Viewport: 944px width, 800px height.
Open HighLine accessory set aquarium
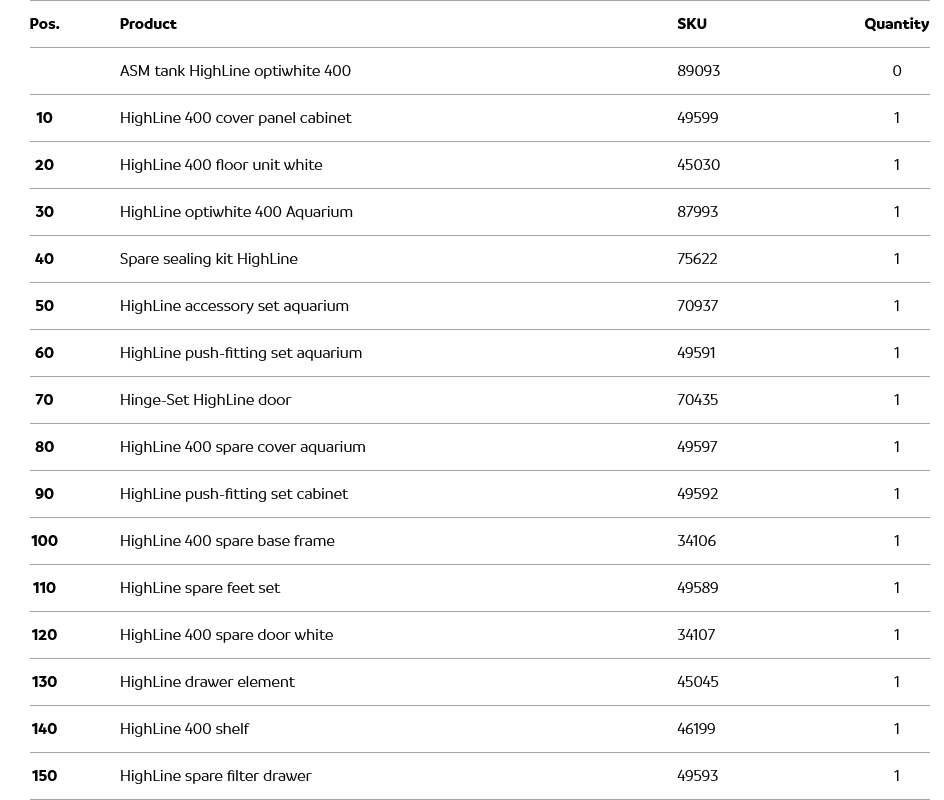[x=234, y=306]
